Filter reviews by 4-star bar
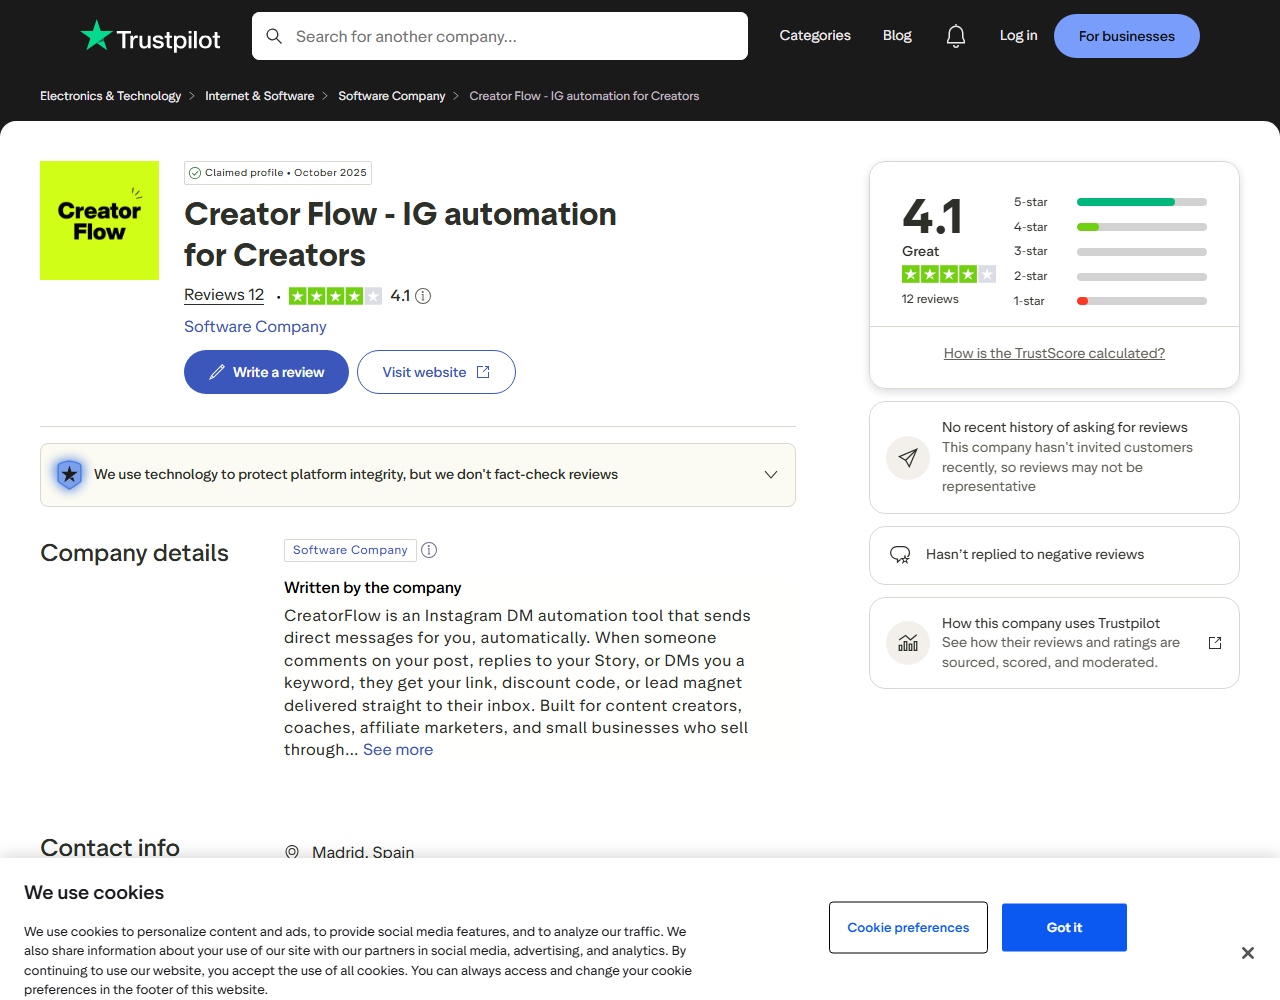This screenshot has width=1280, height=1000. coord(1142,227)
